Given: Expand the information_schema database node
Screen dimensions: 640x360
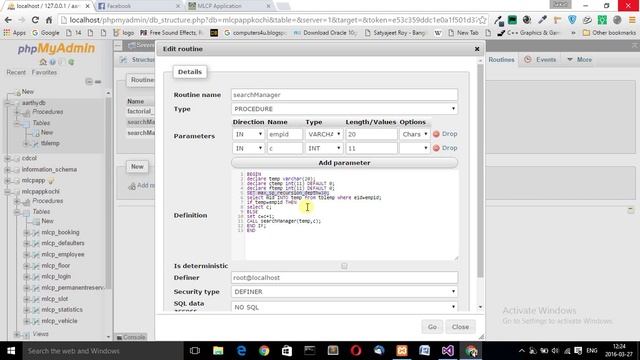Looking at the screenshot, I should tap(7, 169).
